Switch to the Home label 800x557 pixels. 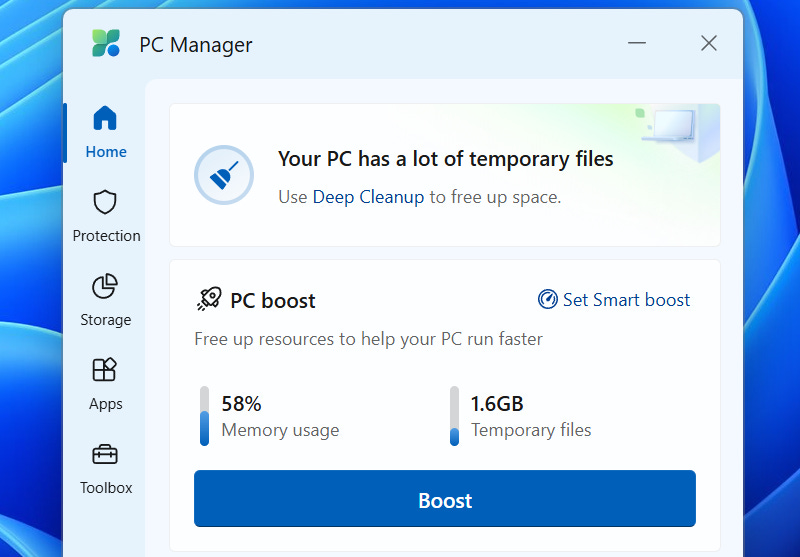pyautogui.click(x=106, y=152)
